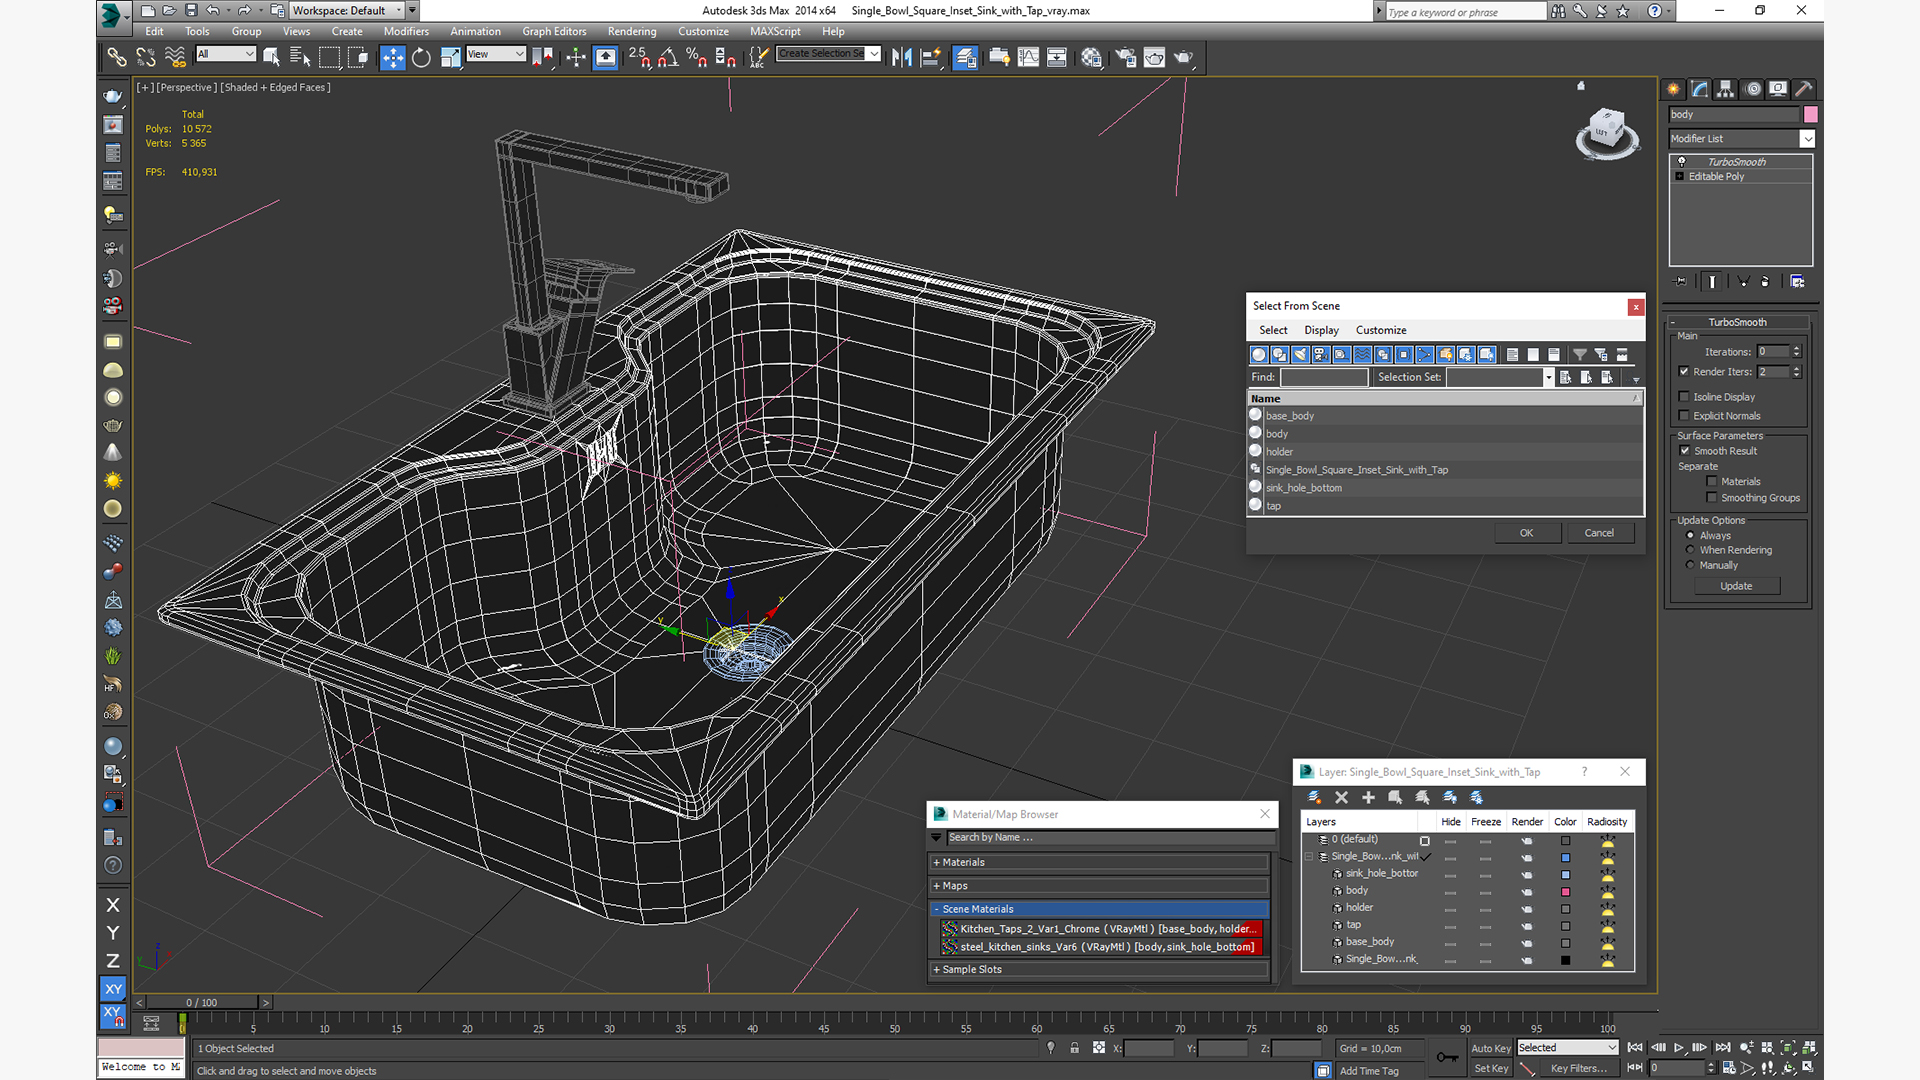Click the body object pink color swatch
The image size is (1920, 1080).
point(1810,115)
